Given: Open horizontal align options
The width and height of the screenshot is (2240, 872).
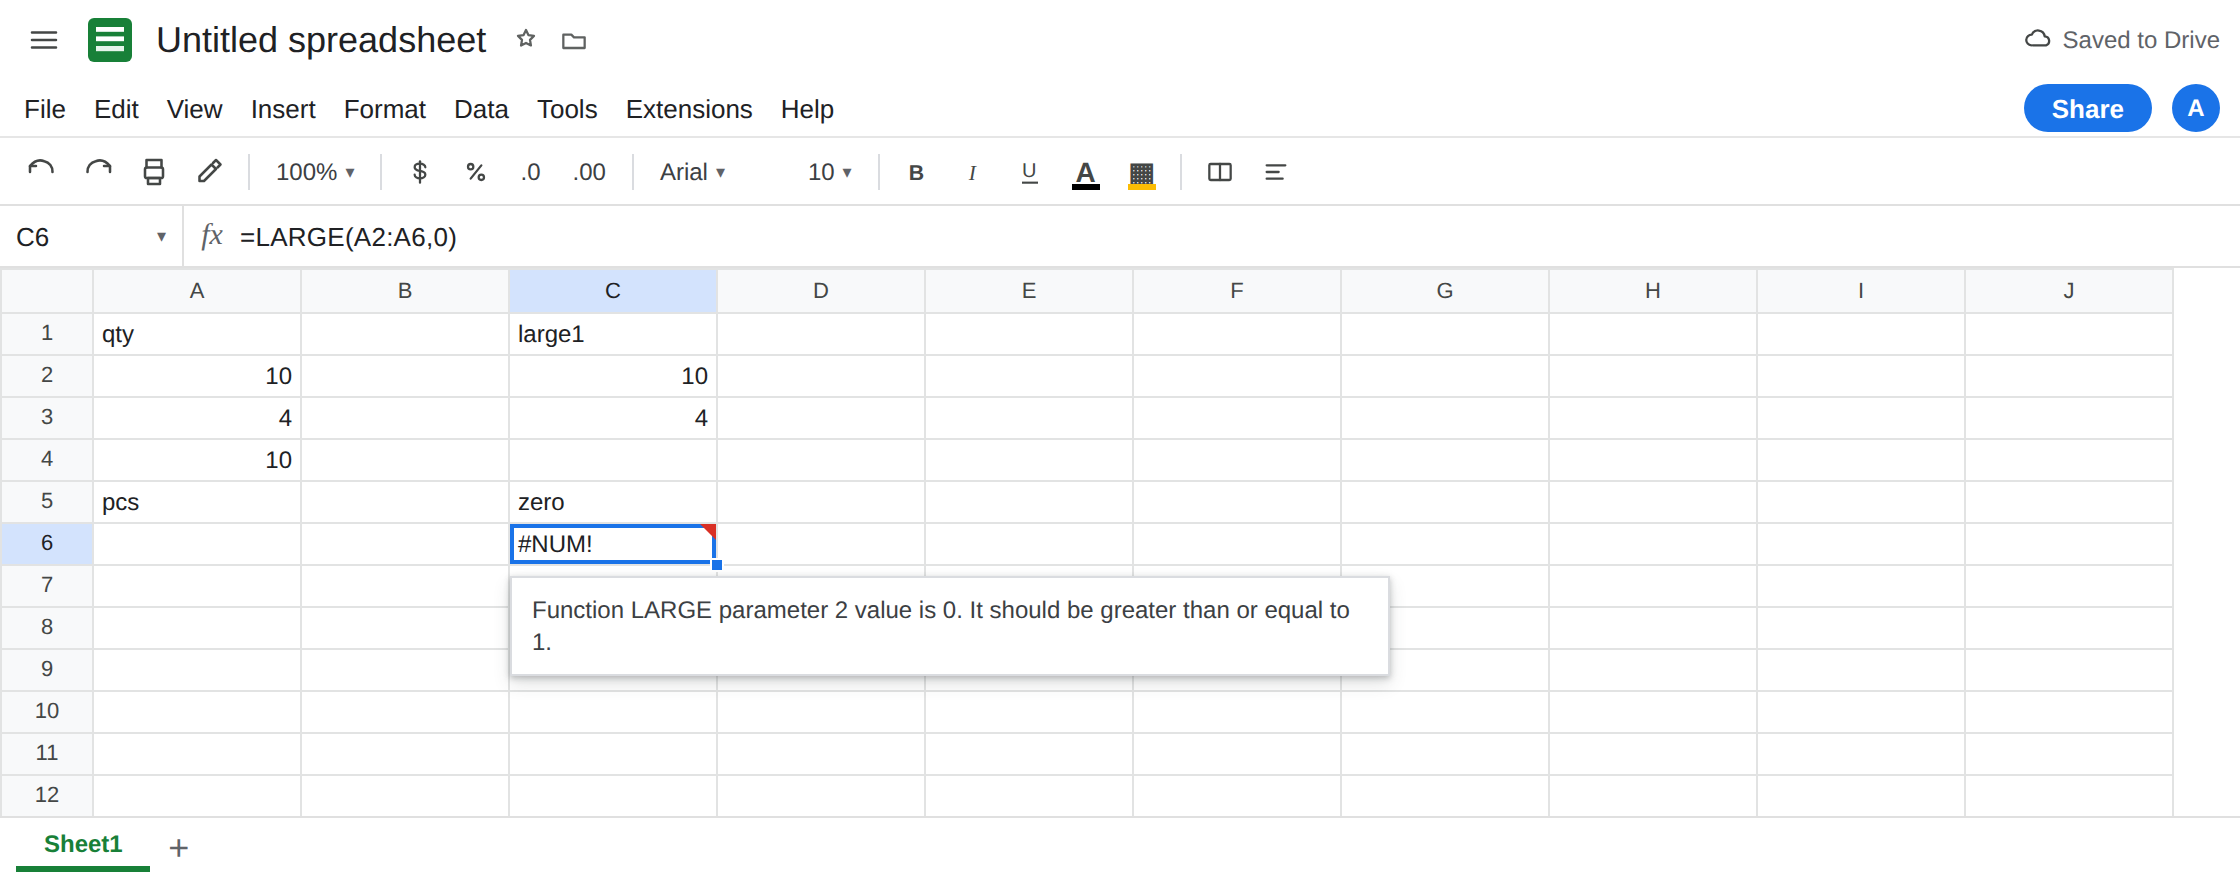Looking at the screenshot, I should pos(1275,172).
